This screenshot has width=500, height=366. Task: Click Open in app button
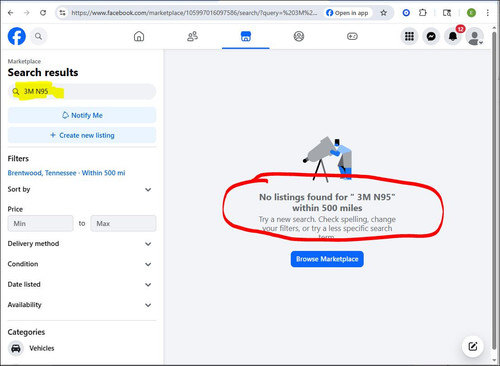[x=347, y=13]
